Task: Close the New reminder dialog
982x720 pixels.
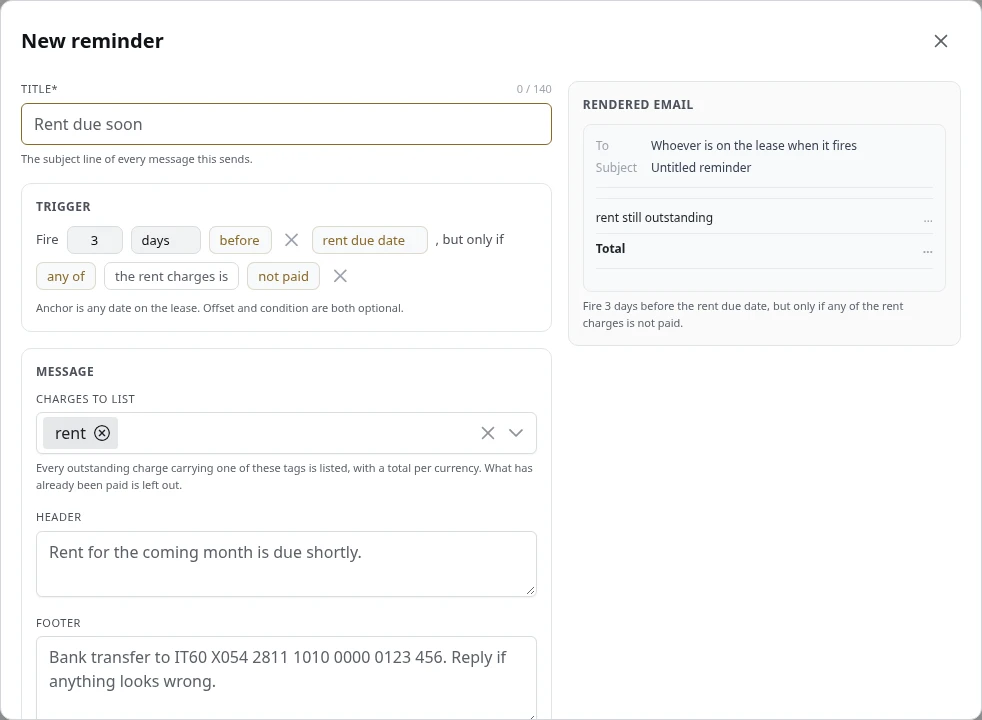Action: pos(940,41)
